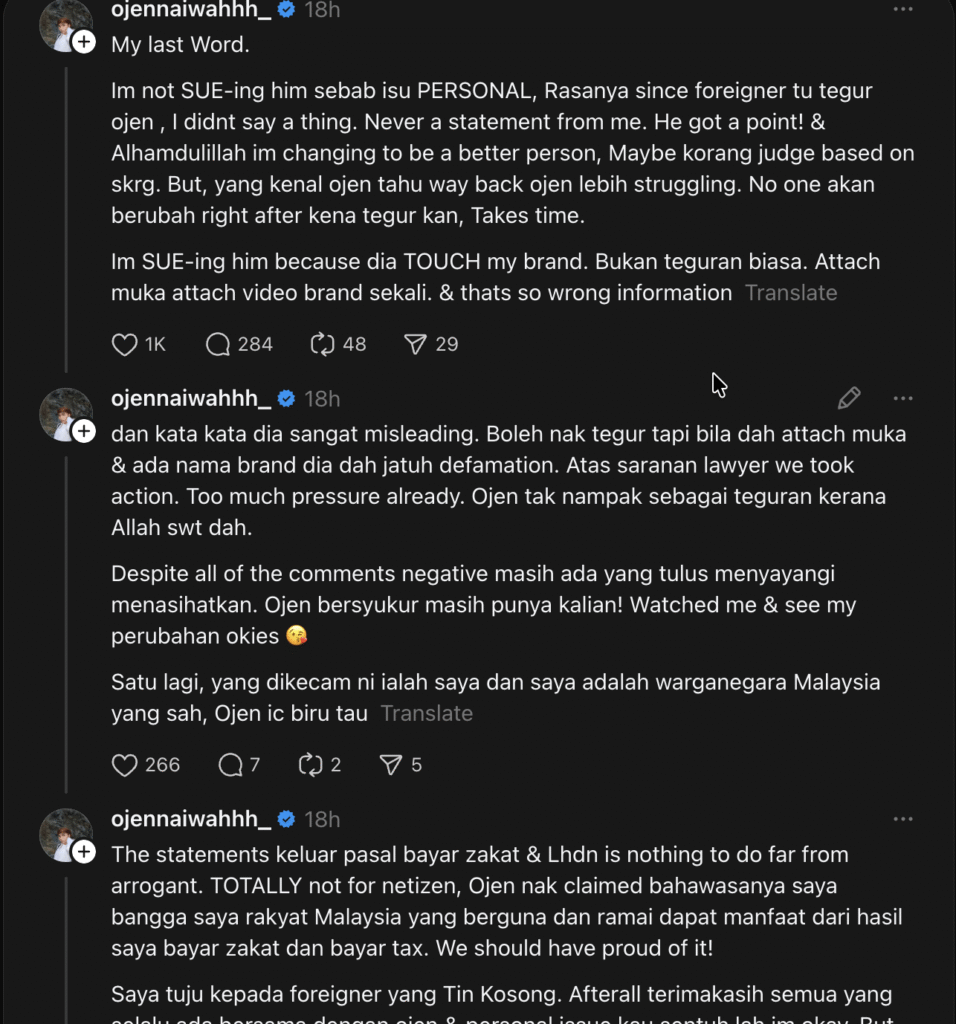Viewport: 956px width, 1024px height.
Task: Click the pencil edit icon on second post
Action: pyautogui.click(x=849, y=399)
